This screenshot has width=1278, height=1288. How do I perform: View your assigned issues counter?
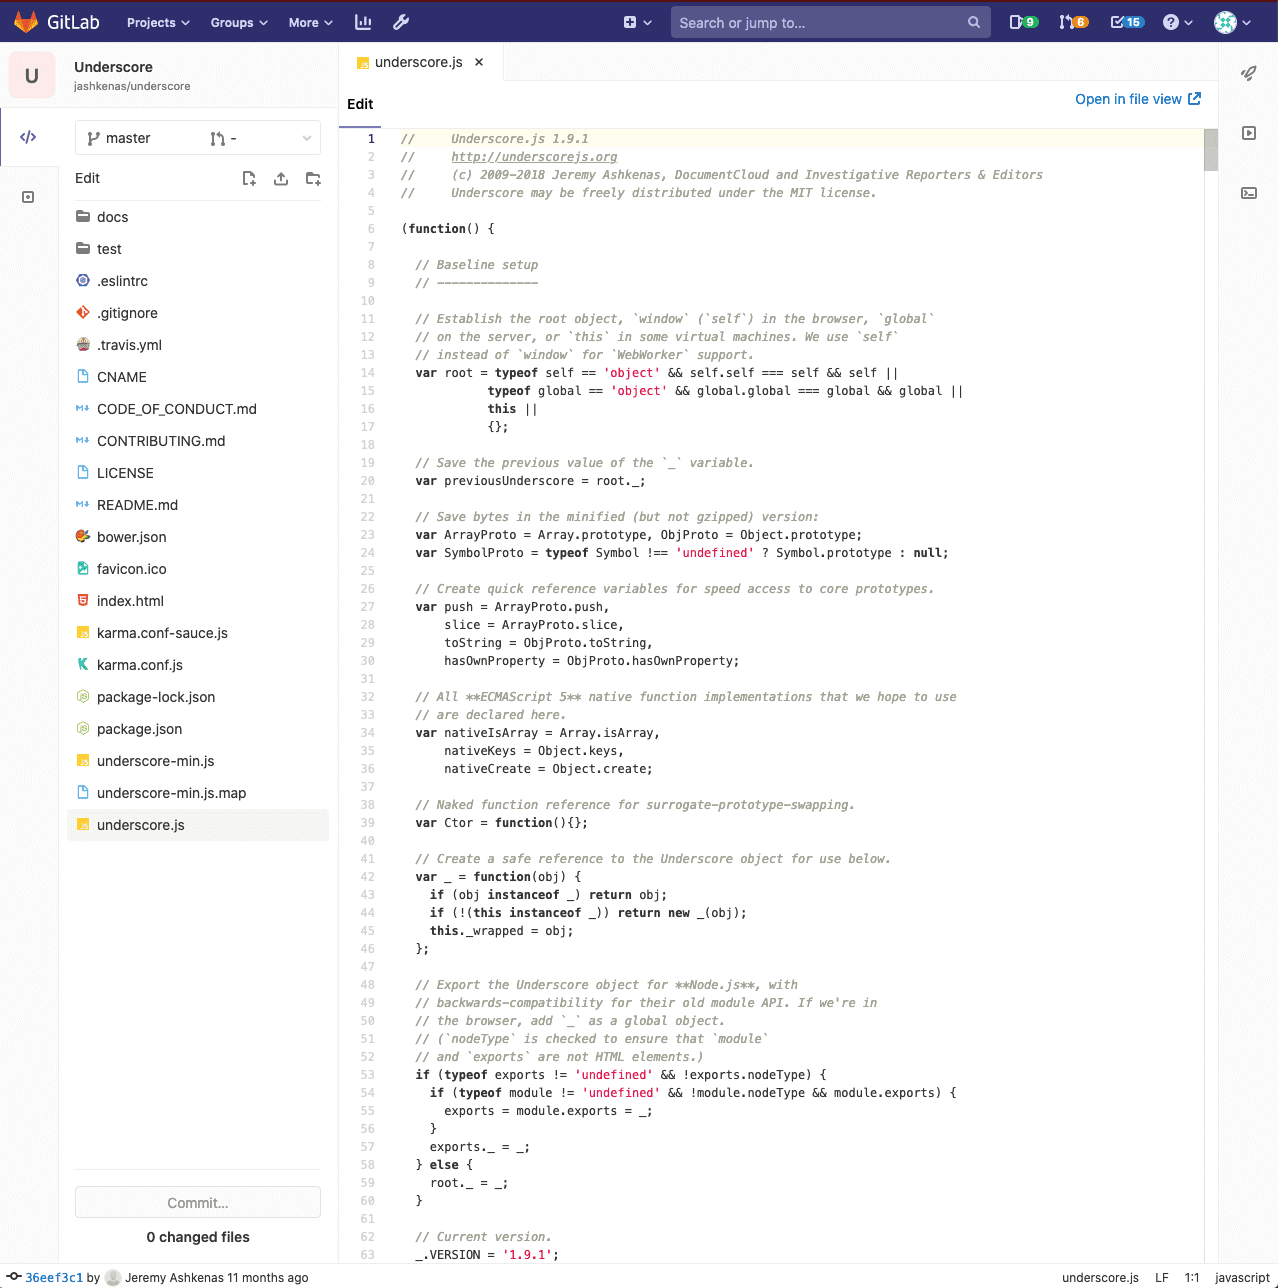1022,21
